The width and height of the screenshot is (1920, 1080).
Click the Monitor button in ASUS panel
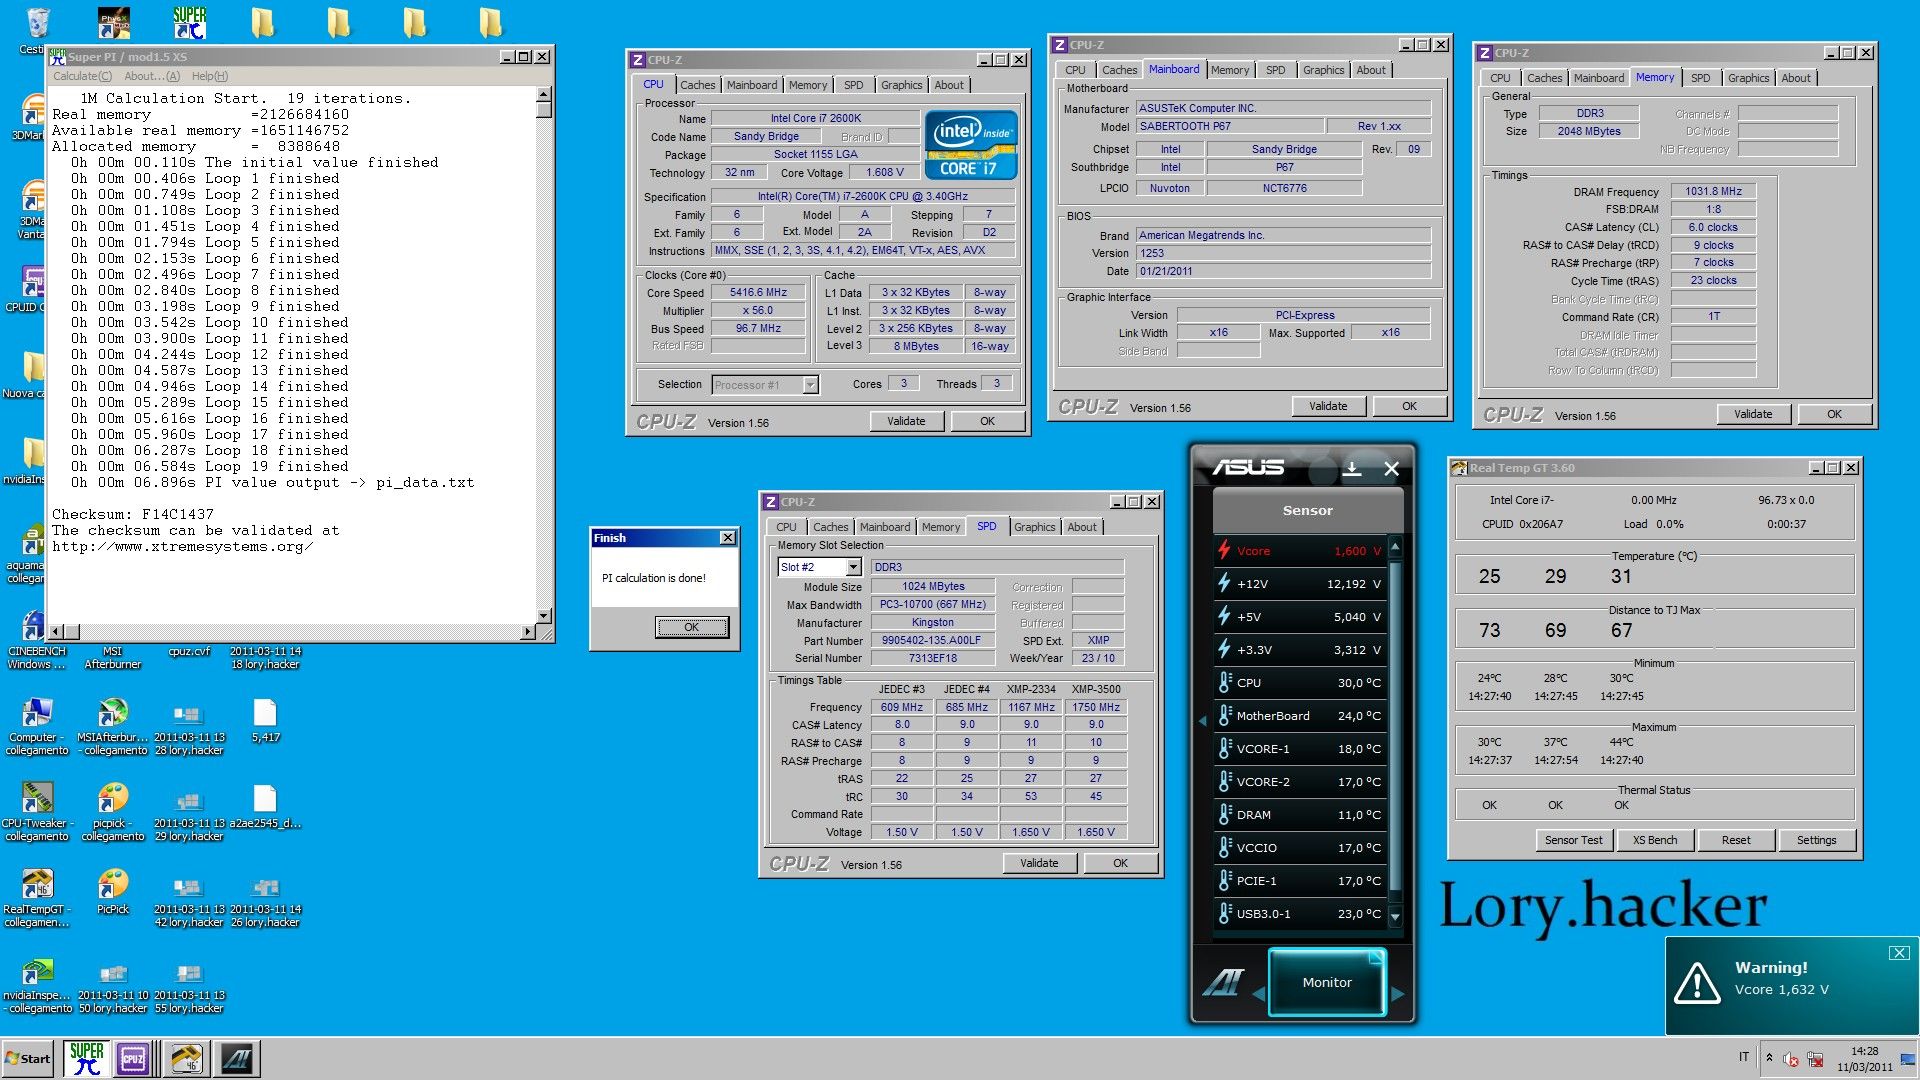click(x=1327, y=983)
